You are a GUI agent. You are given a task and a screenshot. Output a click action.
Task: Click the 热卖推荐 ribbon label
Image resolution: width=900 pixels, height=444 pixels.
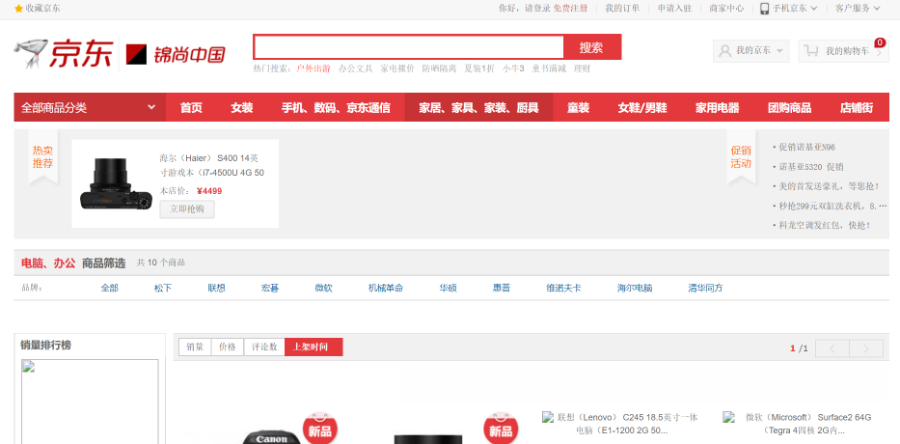coord(43,157)
